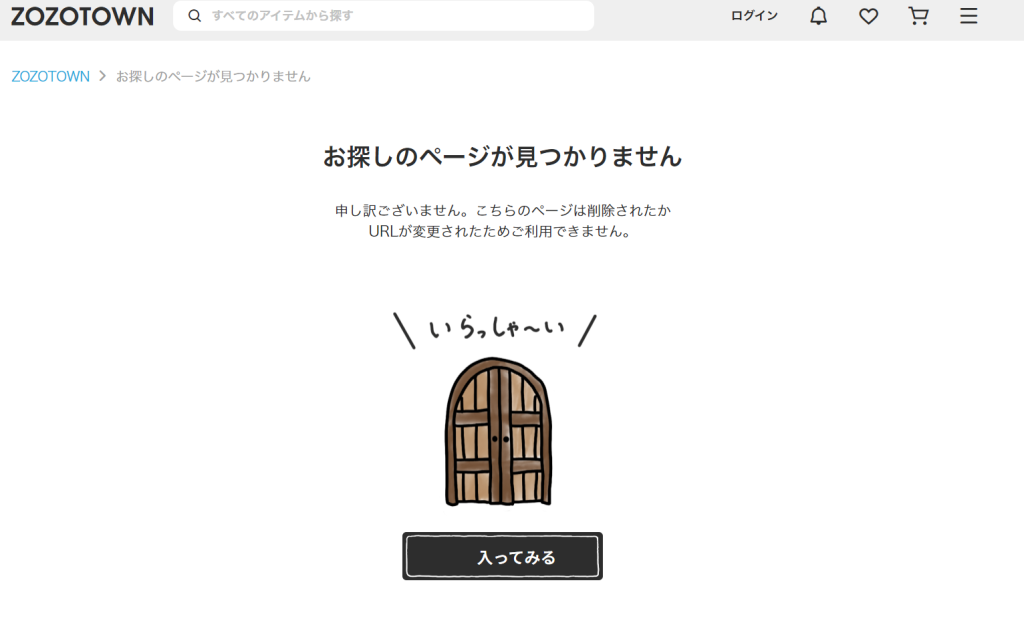Go to the ZOZOTOWN breadcrumb link

(x=50, y=76)
